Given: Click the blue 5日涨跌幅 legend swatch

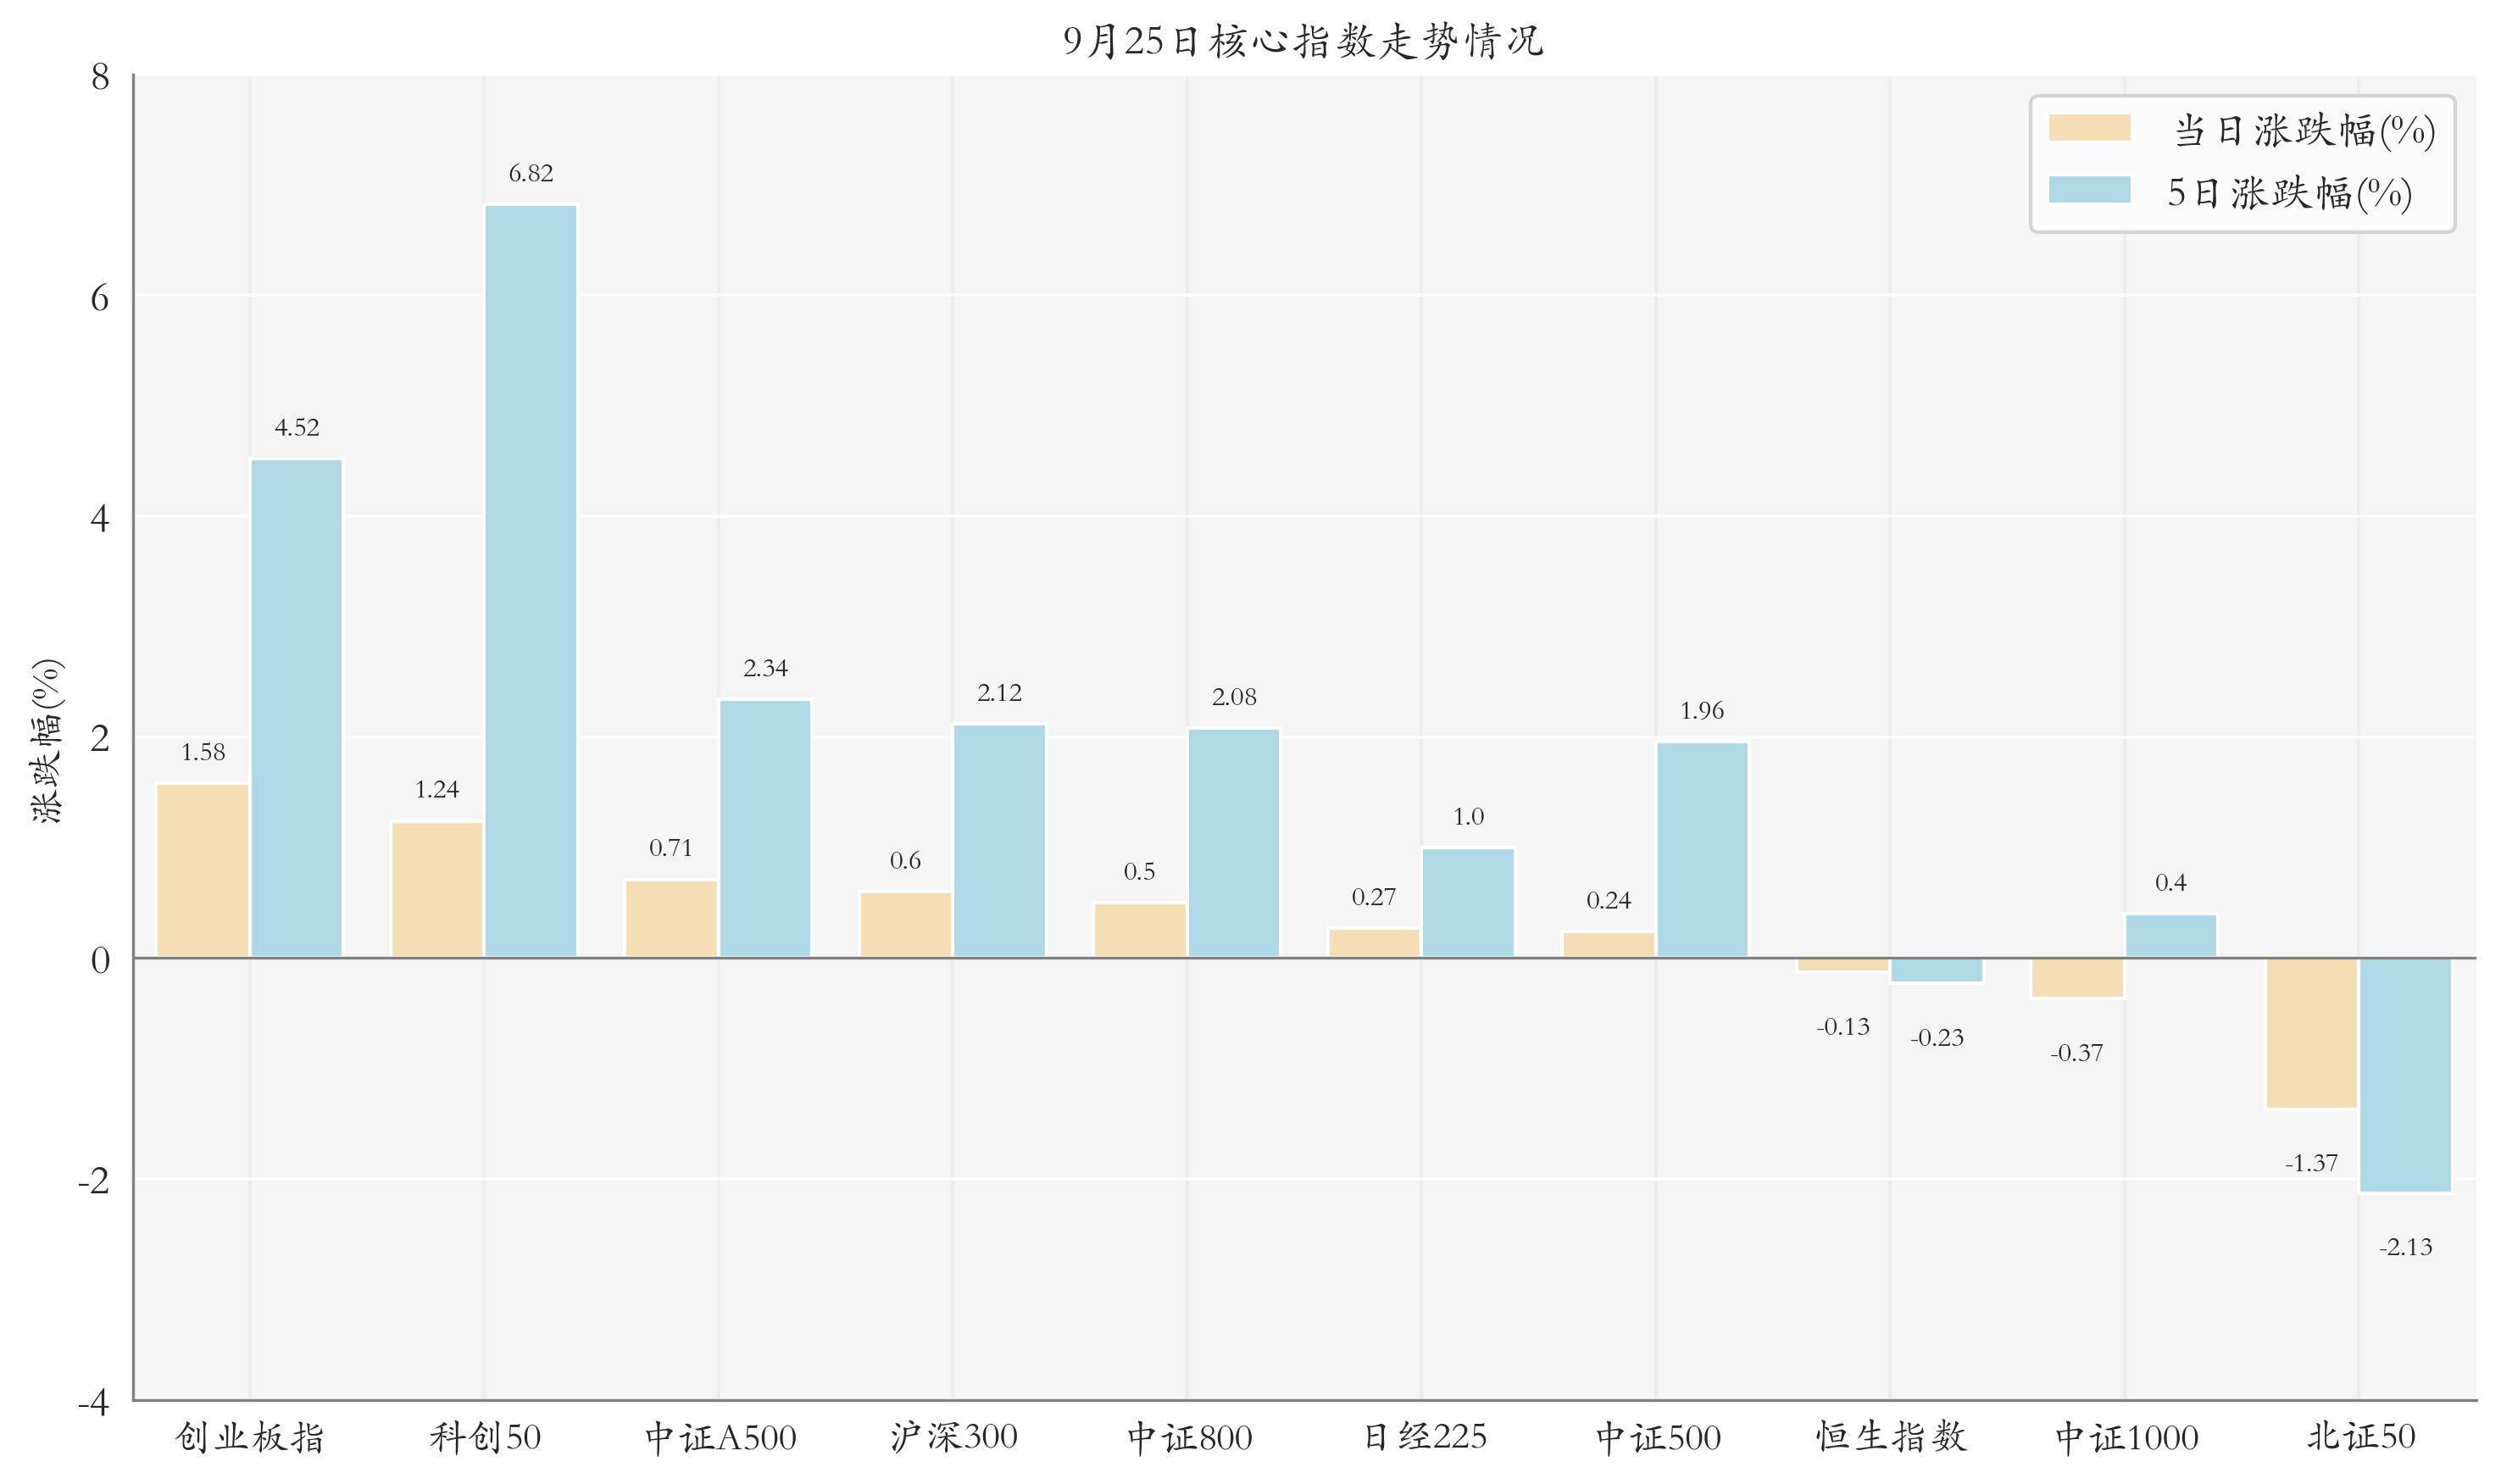Looking at the screenshot, I should coord(2089,190).
